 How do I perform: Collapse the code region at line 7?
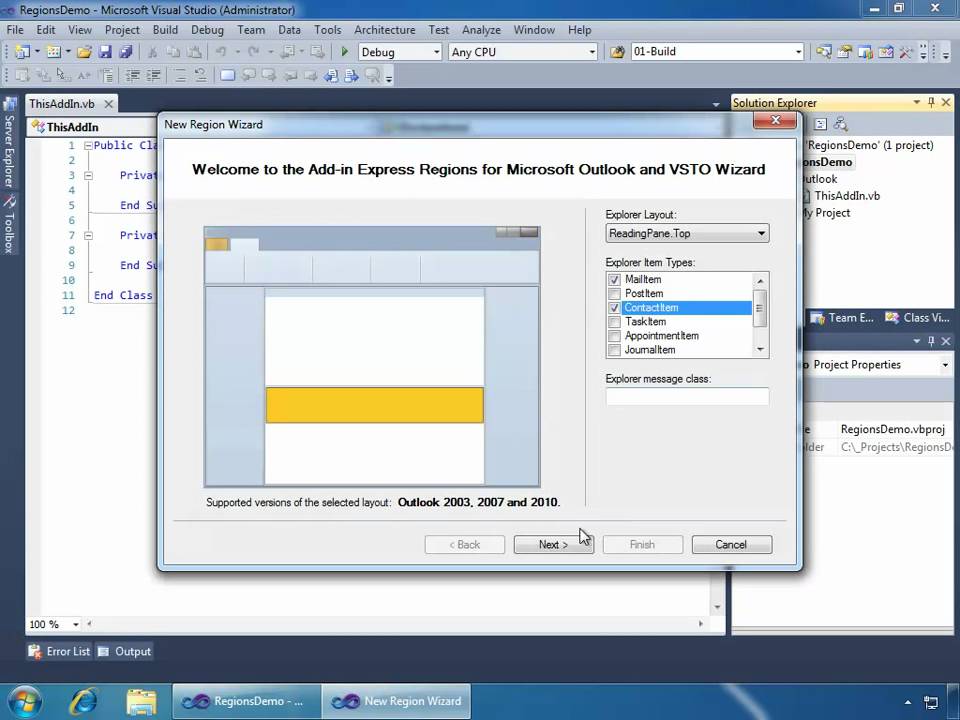coord(88,236)
